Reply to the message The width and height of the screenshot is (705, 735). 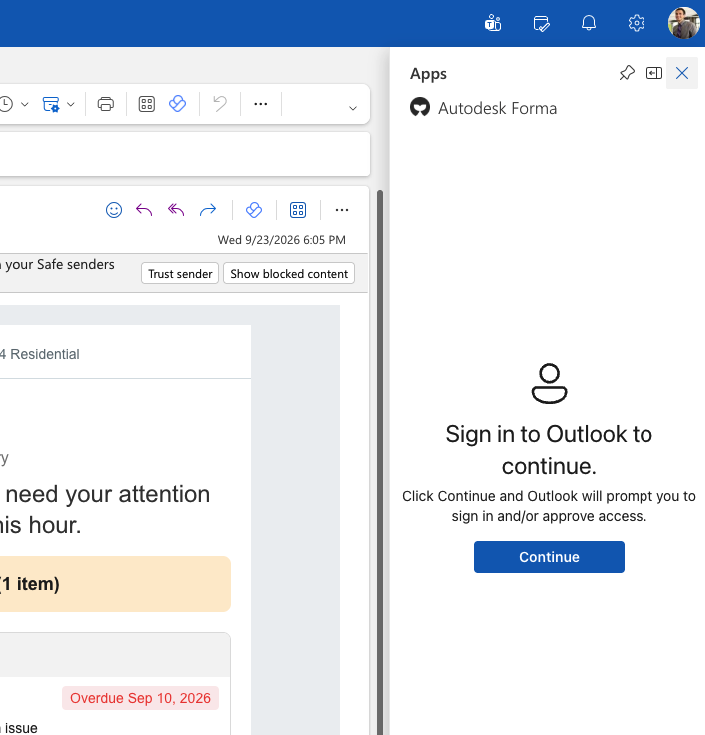tap(144, 210)
